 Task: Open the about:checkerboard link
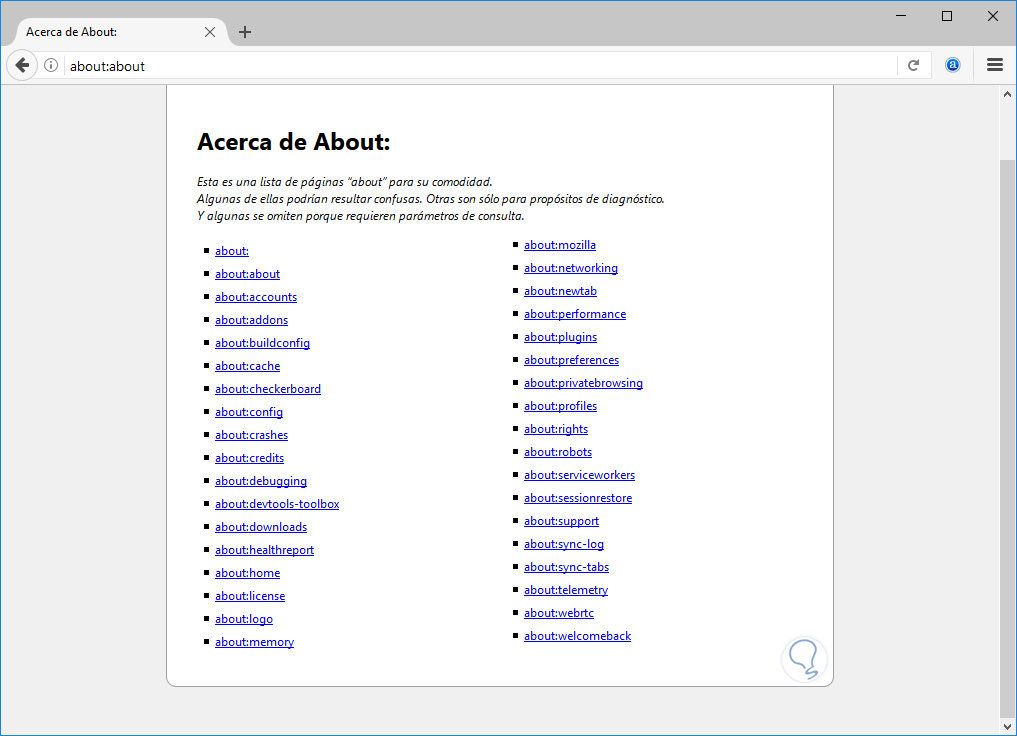(x=268, y=389)
